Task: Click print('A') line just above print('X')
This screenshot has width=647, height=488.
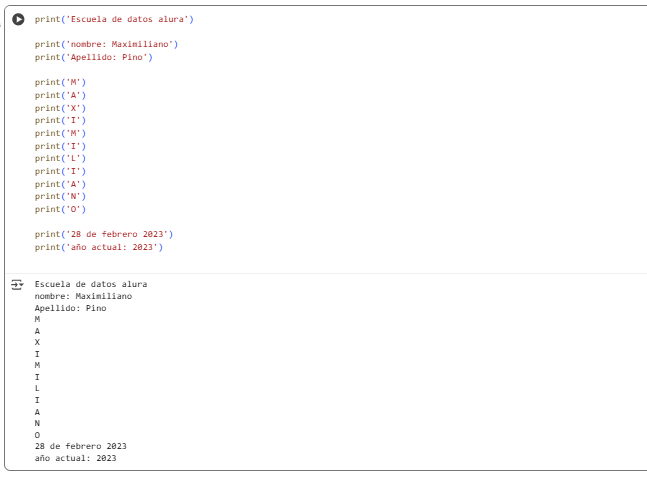Action: click(60, 95)
